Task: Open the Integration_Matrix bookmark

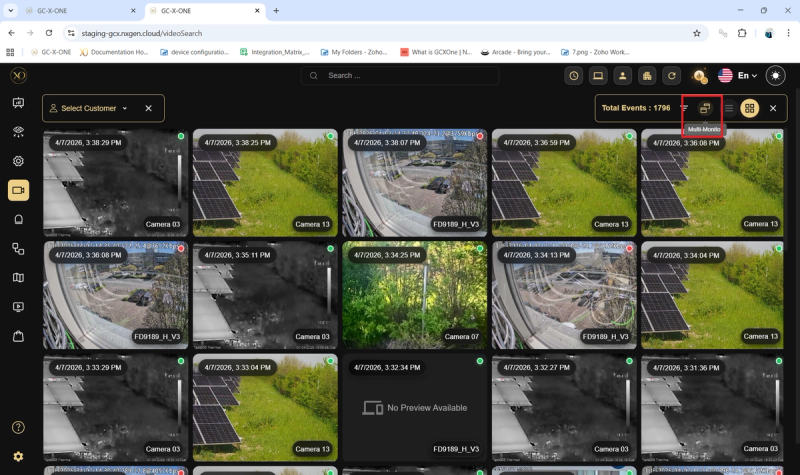Action: (x=274, y=52)
